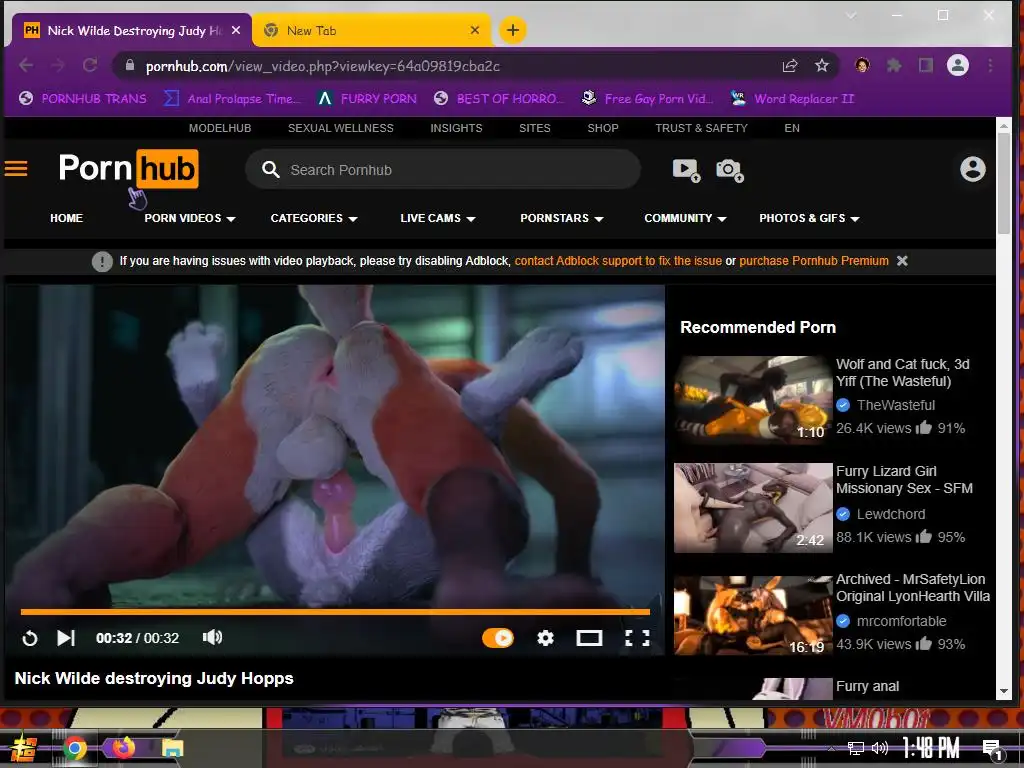Screen dimensions: 1024x768
Task: Share this page icon in address bar
Action: coord(790,65)
